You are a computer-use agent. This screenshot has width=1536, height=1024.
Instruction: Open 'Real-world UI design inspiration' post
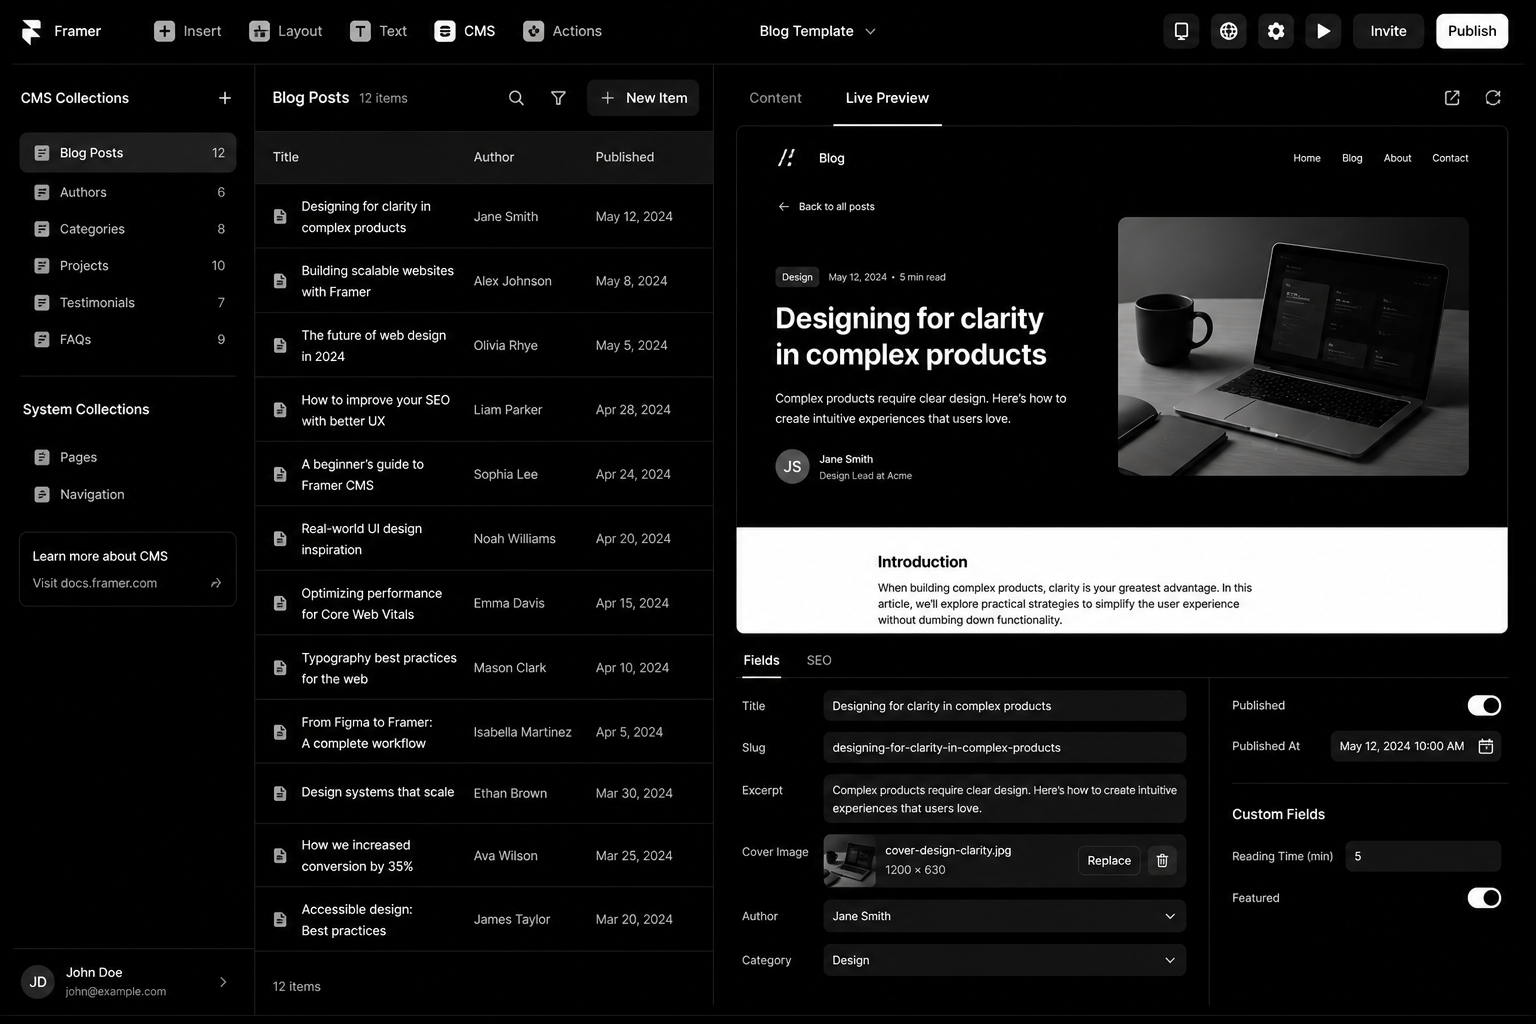(x=484, y=539)
